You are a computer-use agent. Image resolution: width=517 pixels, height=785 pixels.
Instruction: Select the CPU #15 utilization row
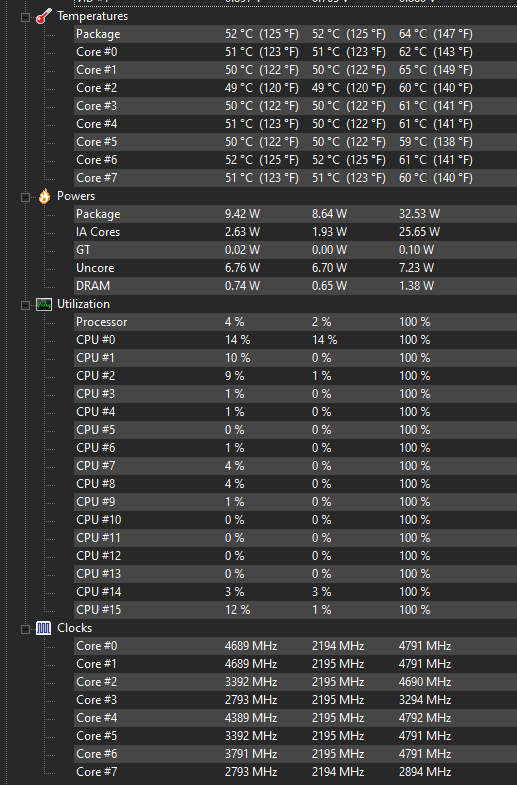(295, 610)
